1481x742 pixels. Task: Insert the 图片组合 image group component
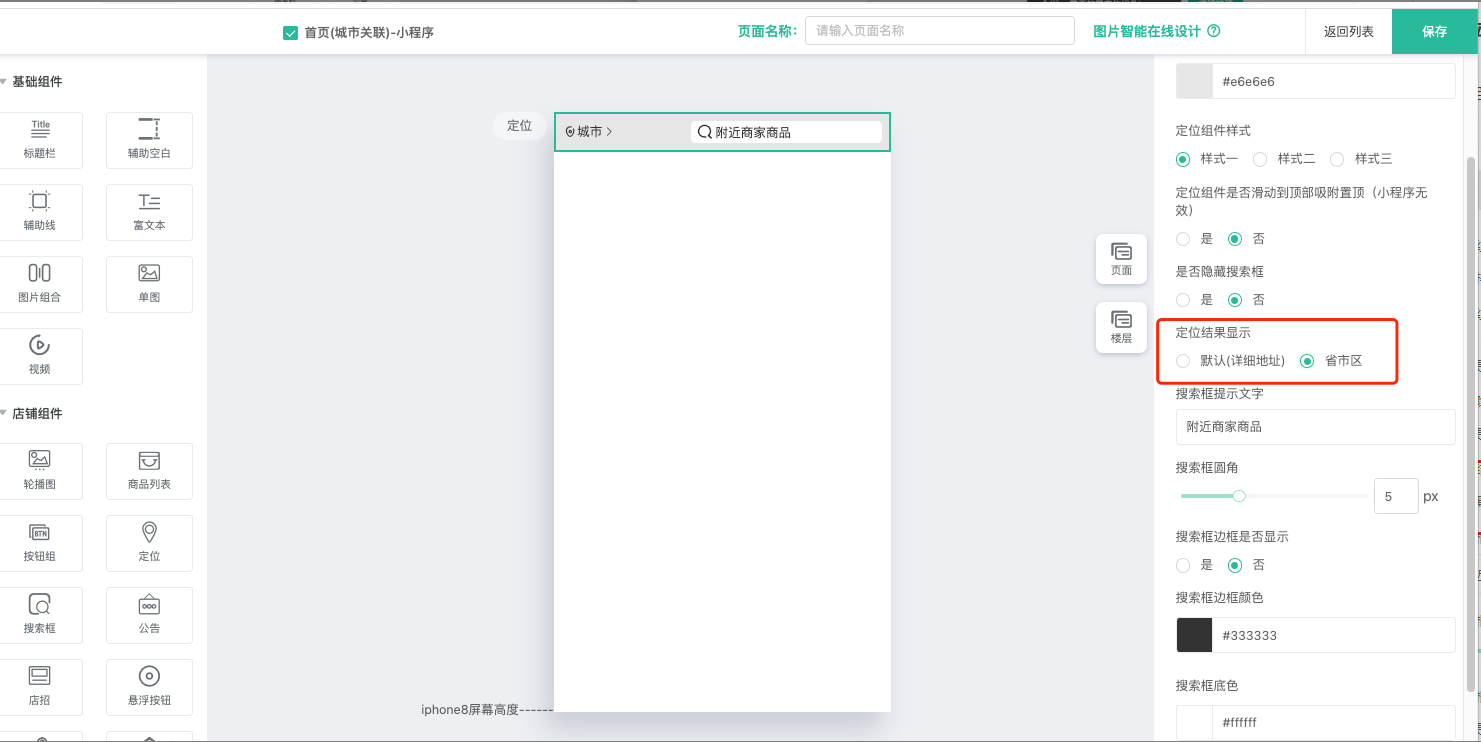[40, 284]
